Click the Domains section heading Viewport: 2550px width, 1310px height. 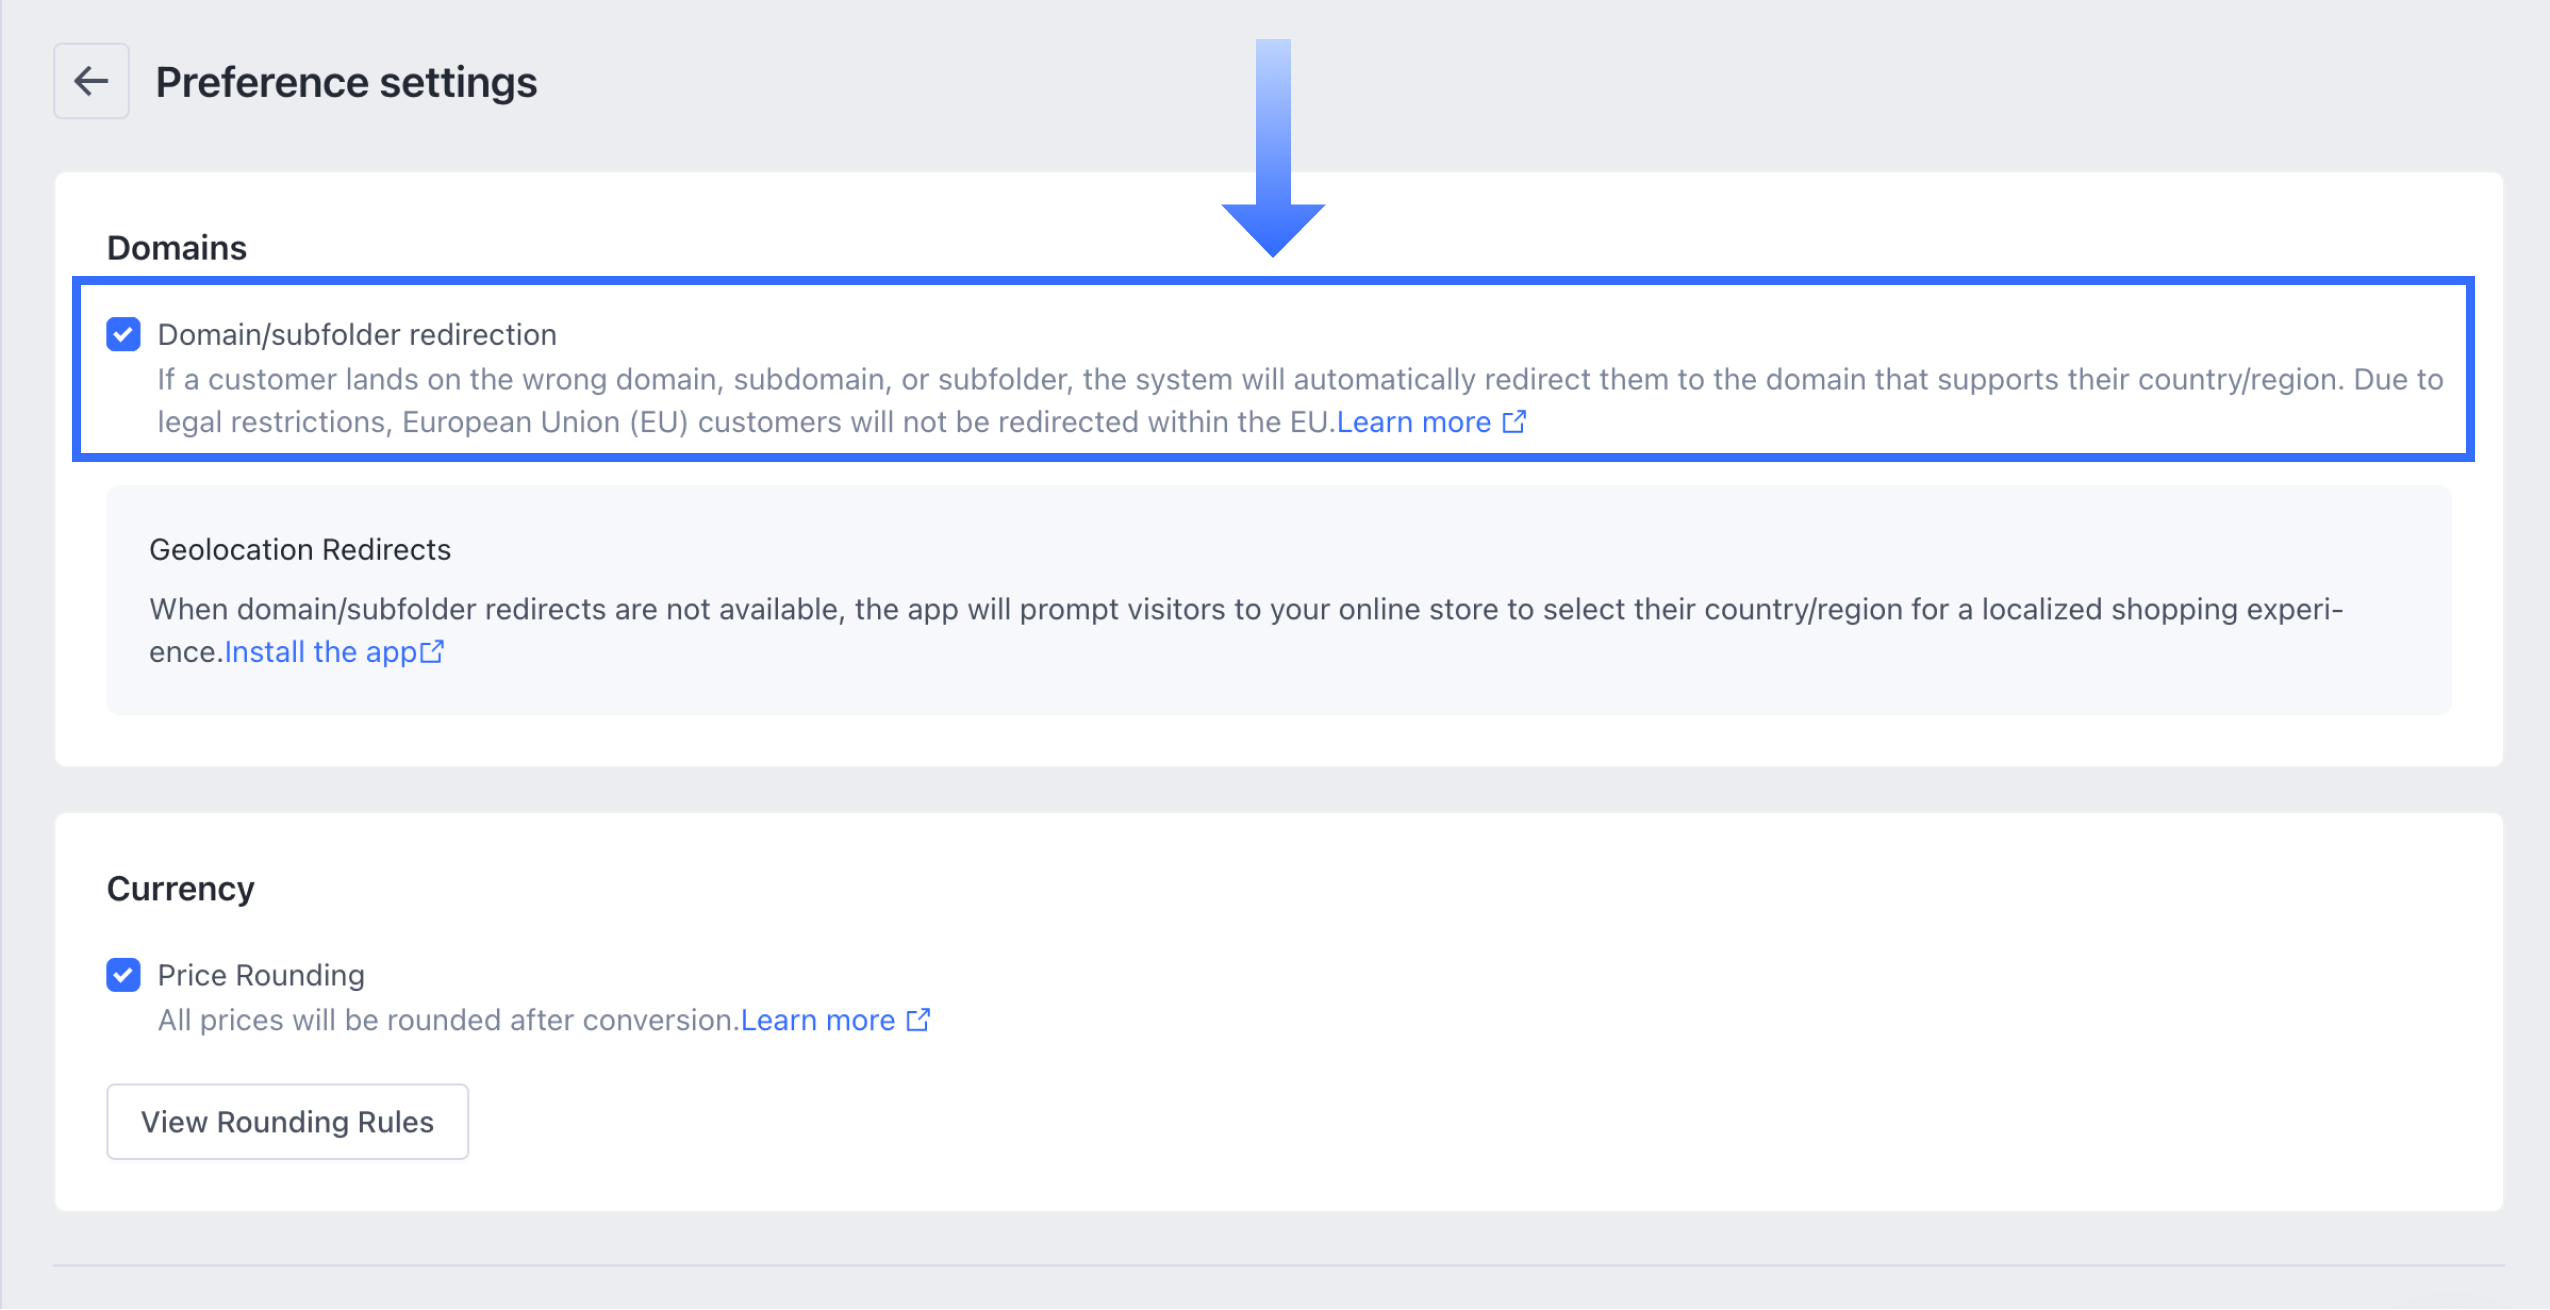tap(177, 247)
